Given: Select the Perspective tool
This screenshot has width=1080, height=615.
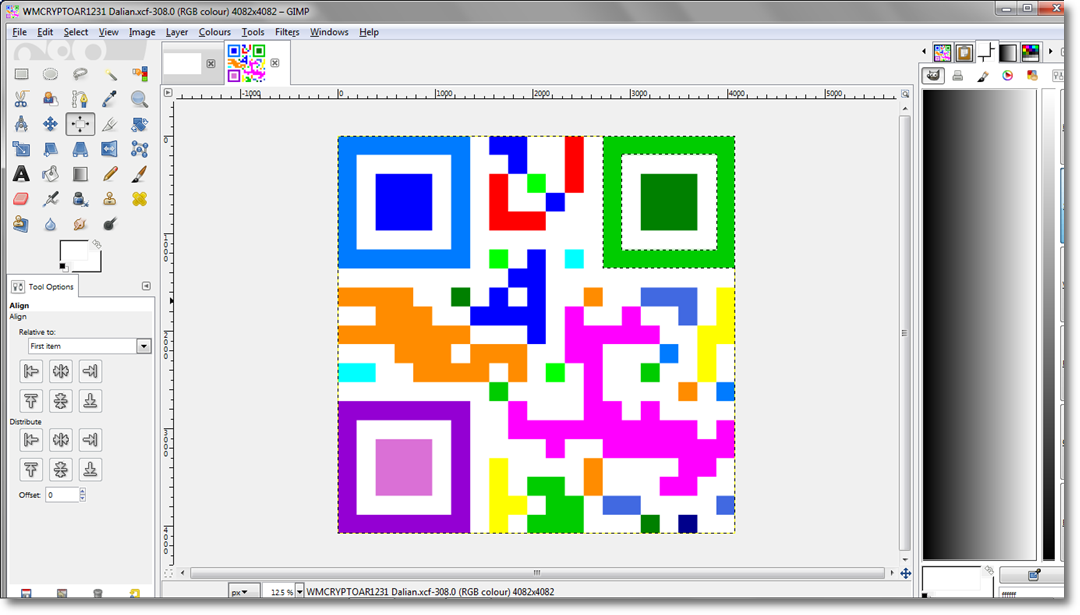Looking at the screenshot, I should [80, 149].
